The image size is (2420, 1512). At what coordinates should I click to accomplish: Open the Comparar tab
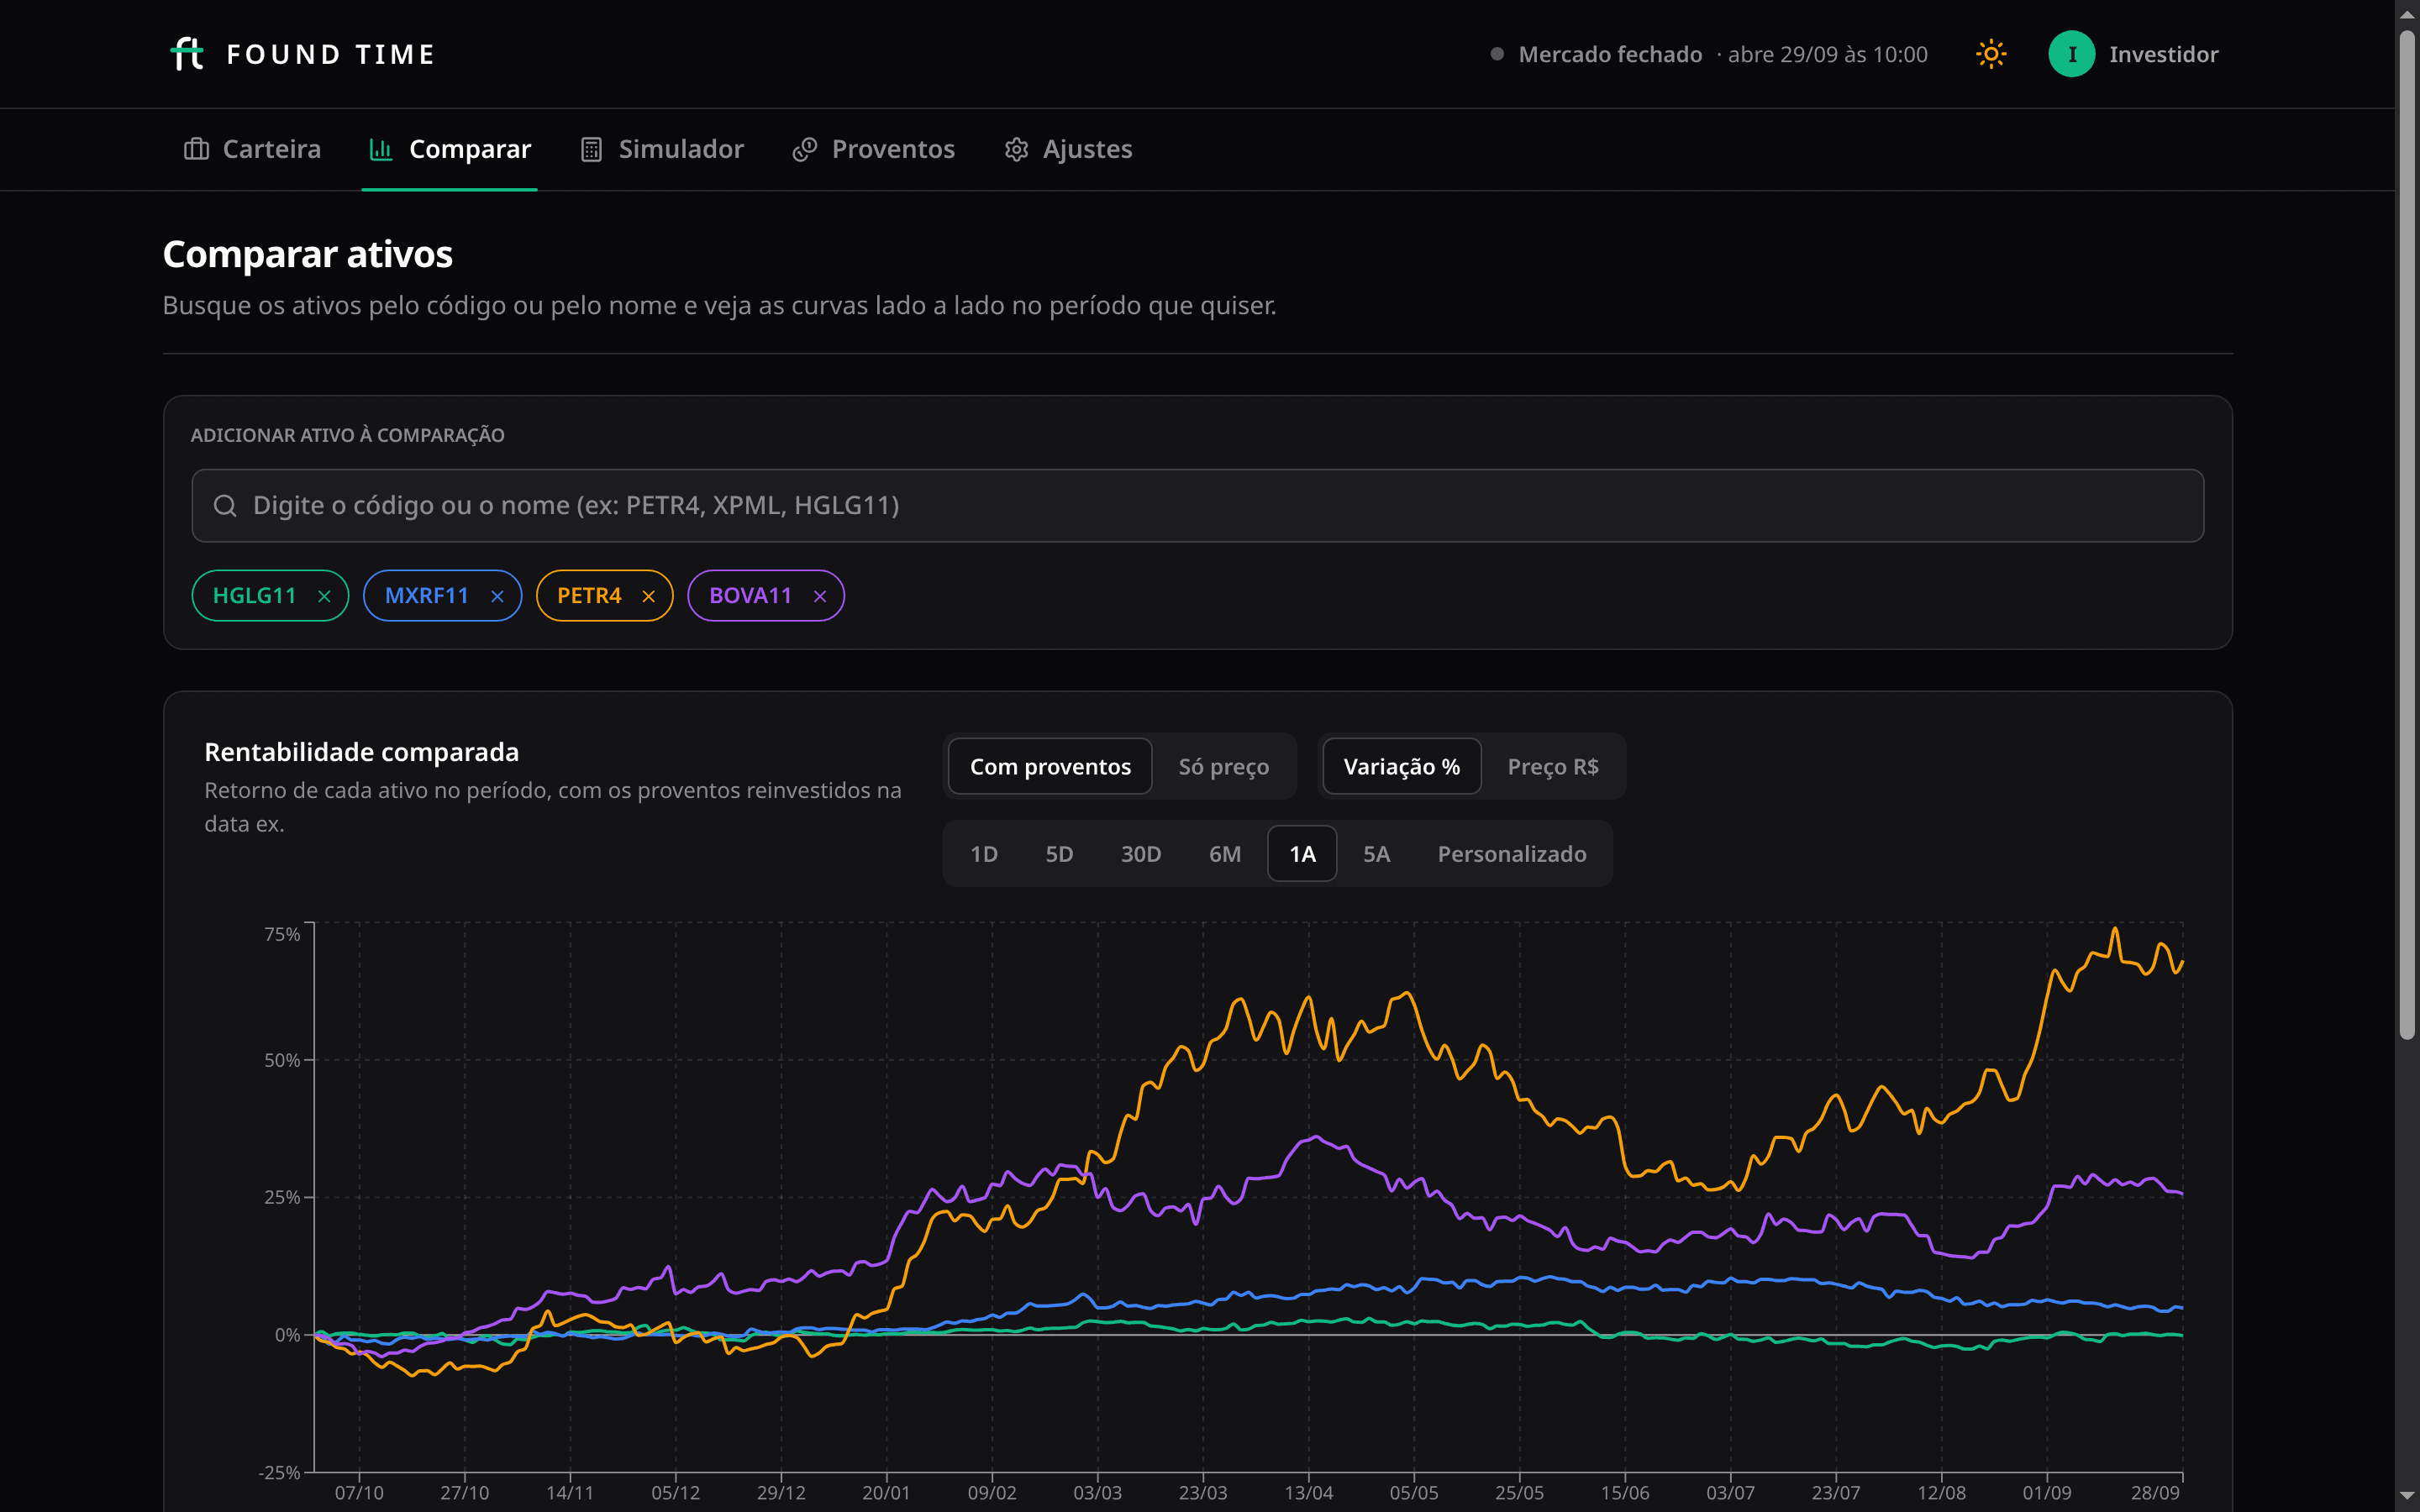[450, 149]
